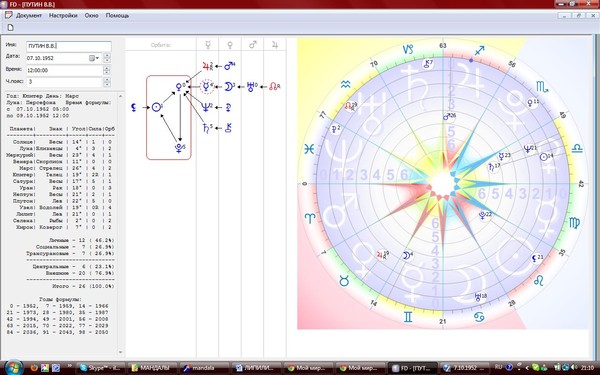The width and height of the screenshot is (600, 375).
Task: Open the Настройки menu
Action: coord(63,16)
